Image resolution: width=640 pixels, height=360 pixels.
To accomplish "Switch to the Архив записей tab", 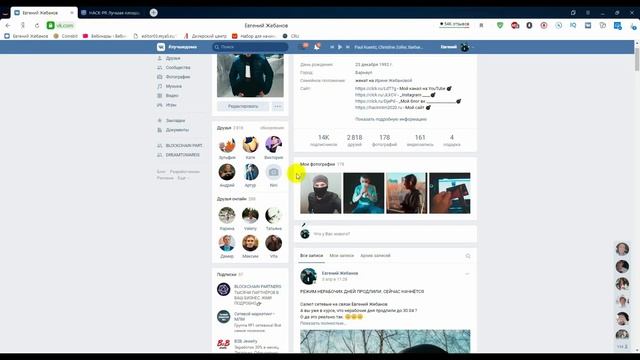I will click(x=376, y=256).
